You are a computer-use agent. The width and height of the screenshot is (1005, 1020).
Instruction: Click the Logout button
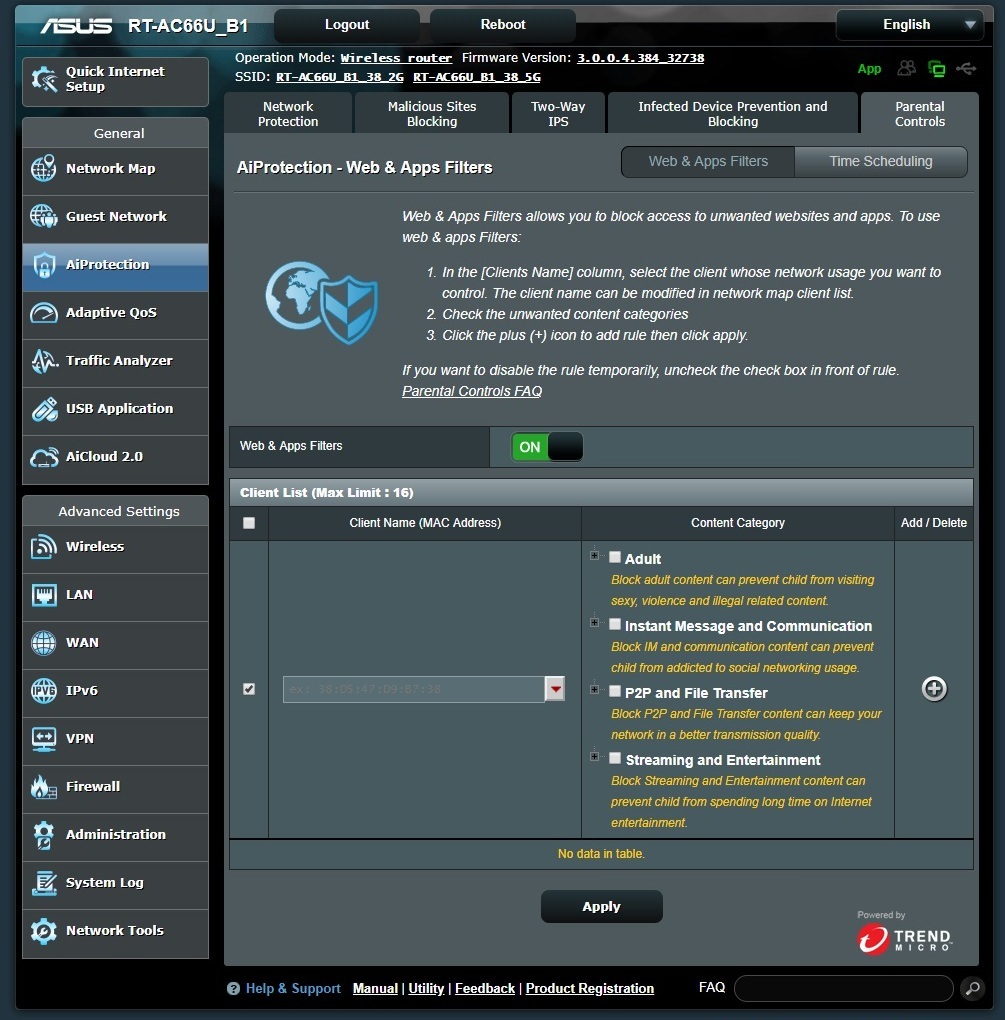[347, 25]
